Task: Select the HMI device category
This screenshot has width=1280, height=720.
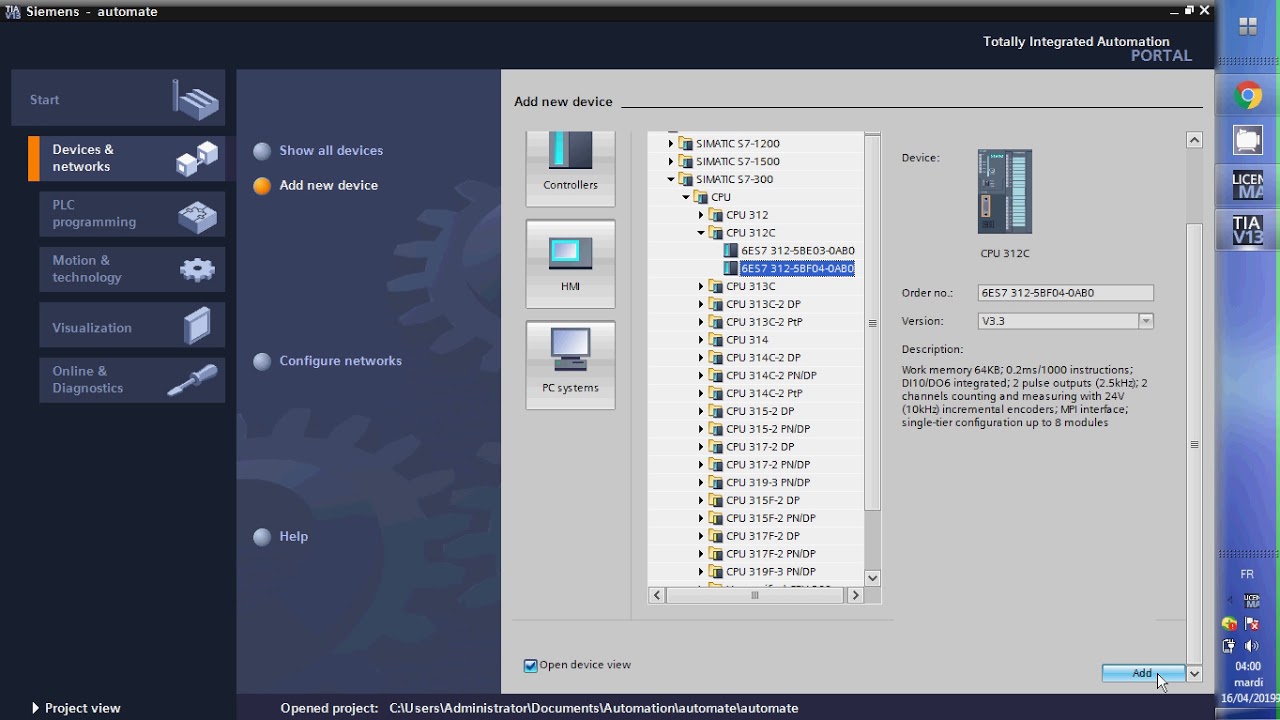Action: pyautogui.click(x=570, y=264)
